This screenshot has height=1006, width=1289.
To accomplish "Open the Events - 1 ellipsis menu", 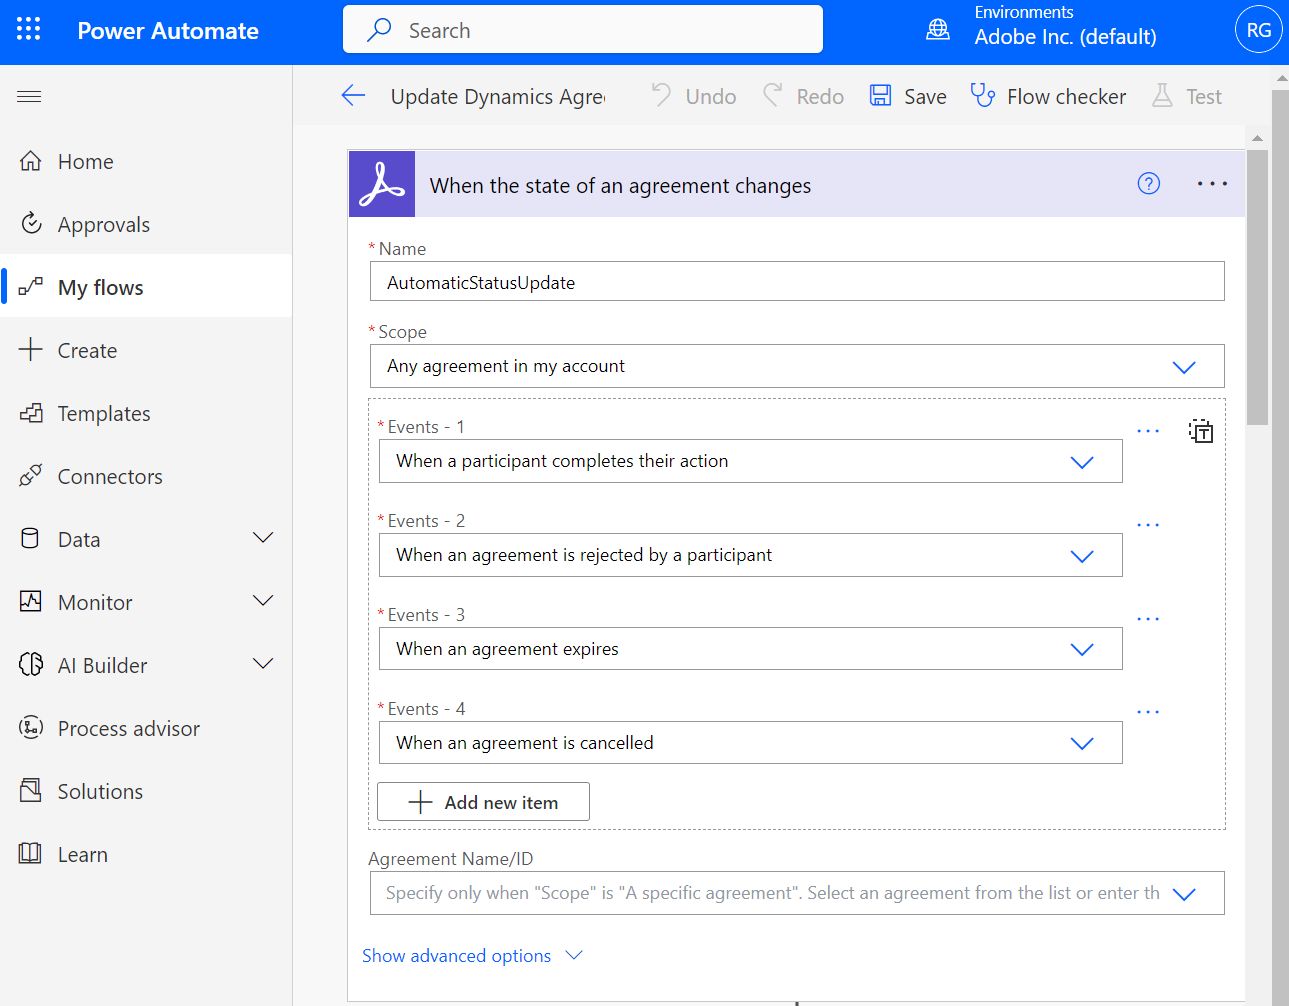I will [1148, 431].
